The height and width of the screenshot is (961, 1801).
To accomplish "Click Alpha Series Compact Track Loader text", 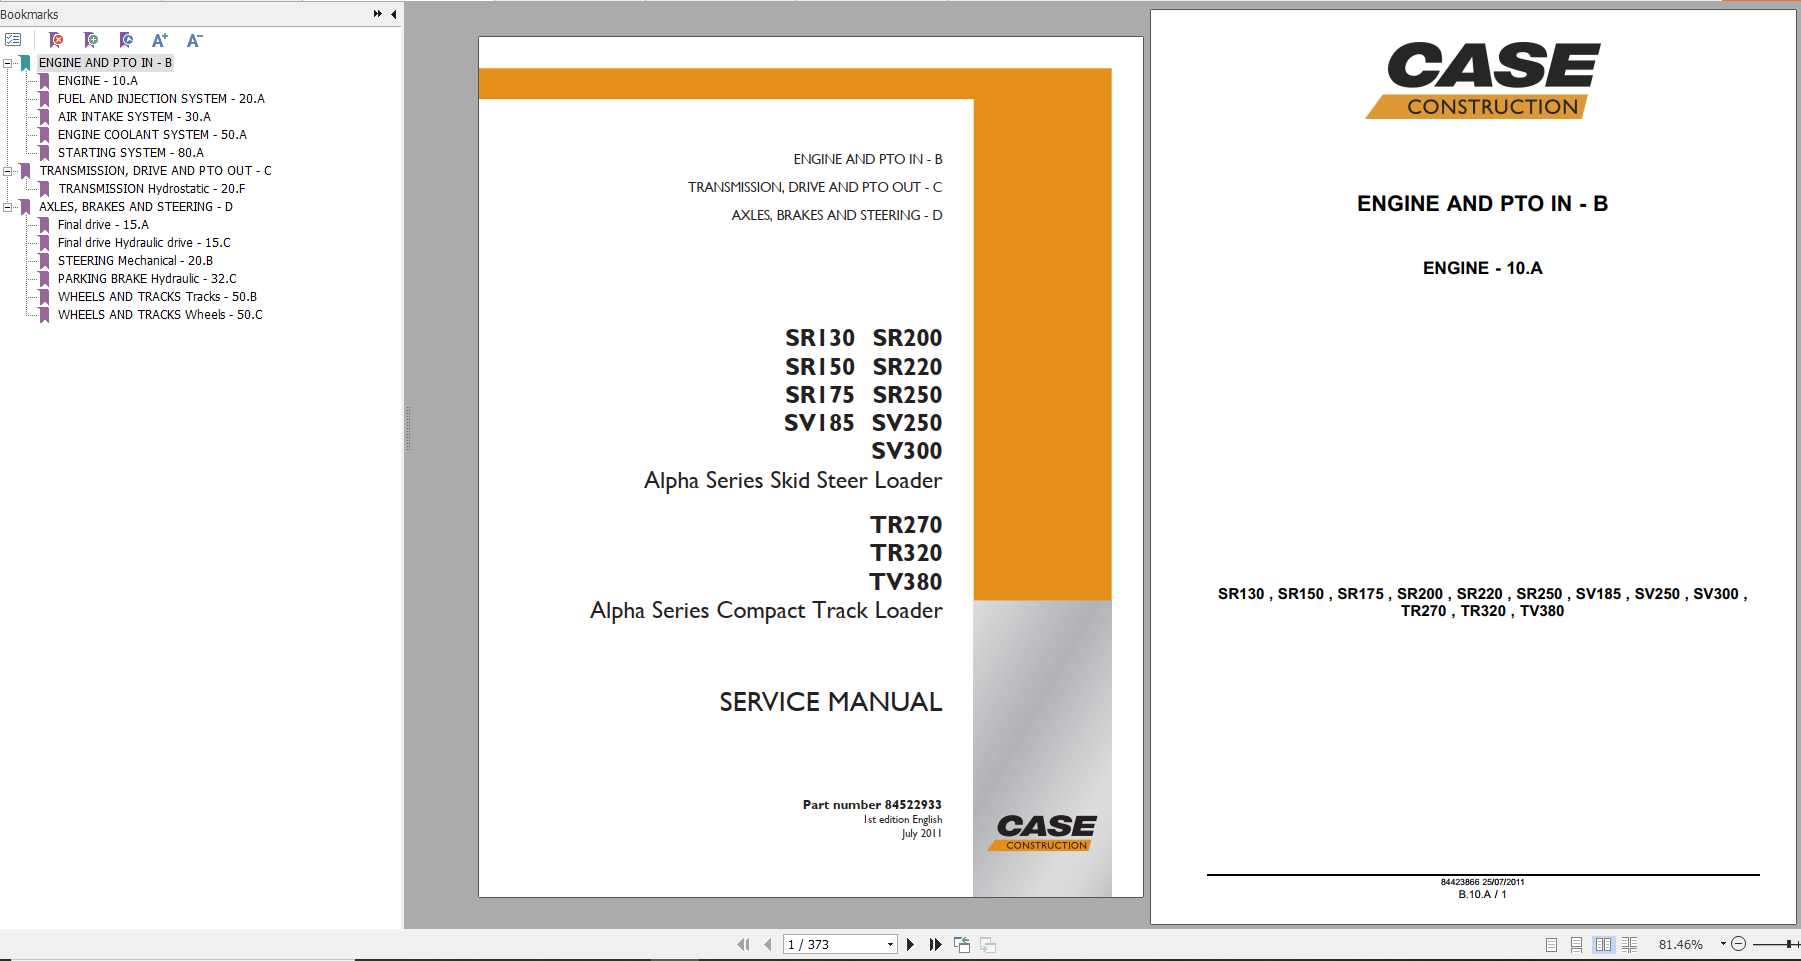I will pyautogui.click(x=766, y=611).
